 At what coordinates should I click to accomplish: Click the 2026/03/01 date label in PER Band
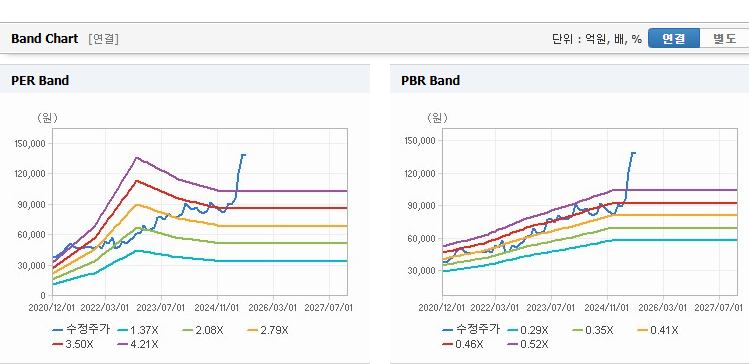coord(274,308)
